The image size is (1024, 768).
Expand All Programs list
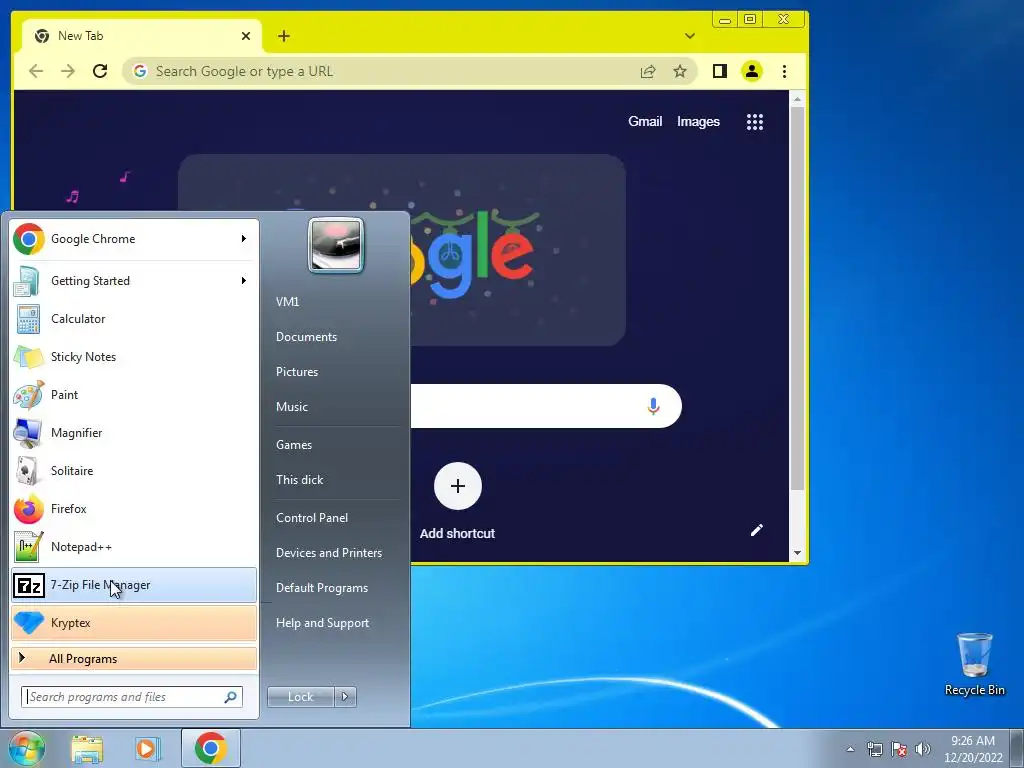(x=134, y=658)
